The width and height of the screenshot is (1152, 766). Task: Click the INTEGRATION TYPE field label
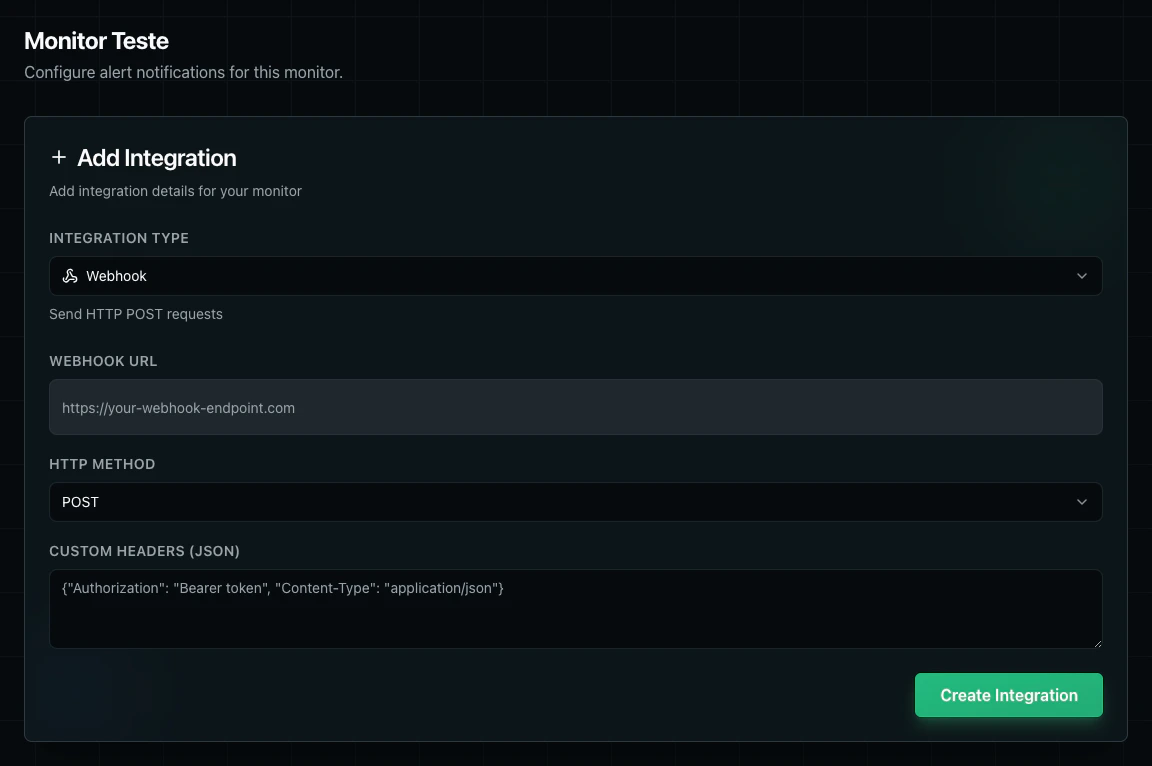118,238
